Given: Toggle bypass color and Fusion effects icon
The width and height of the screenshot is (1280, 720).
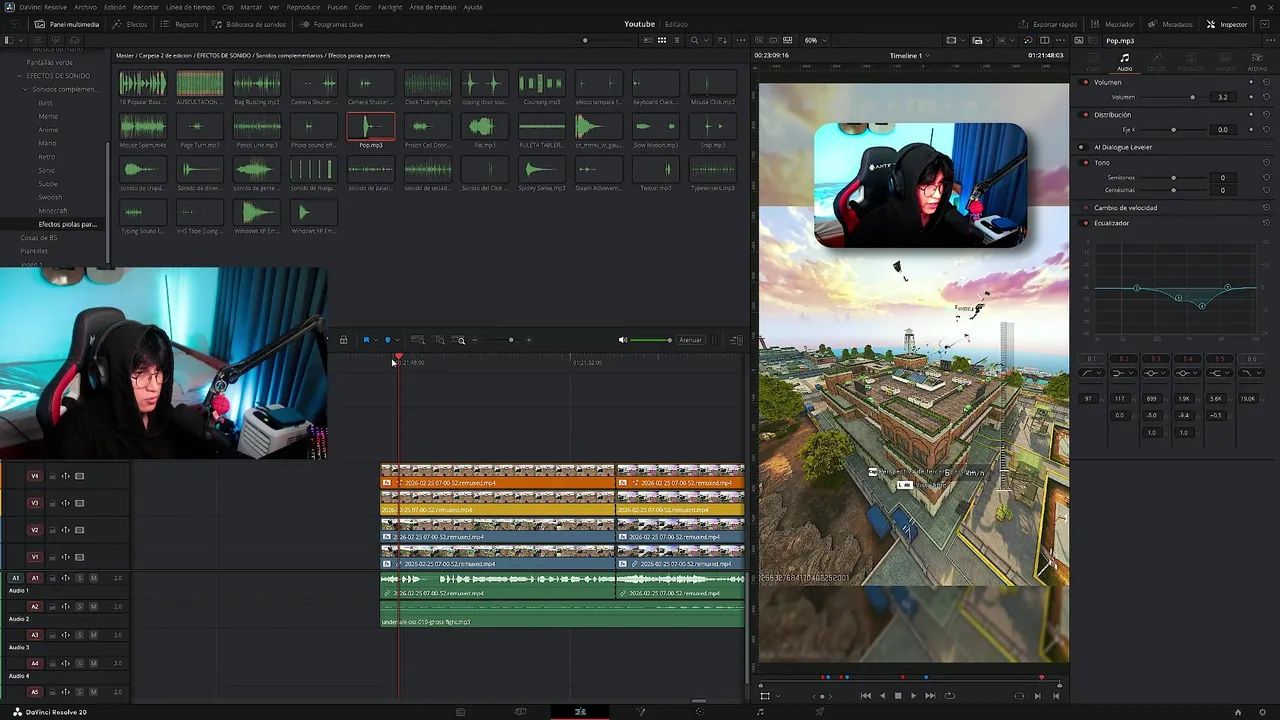Looking at the screenshot, I should [x=1028, y=40].
